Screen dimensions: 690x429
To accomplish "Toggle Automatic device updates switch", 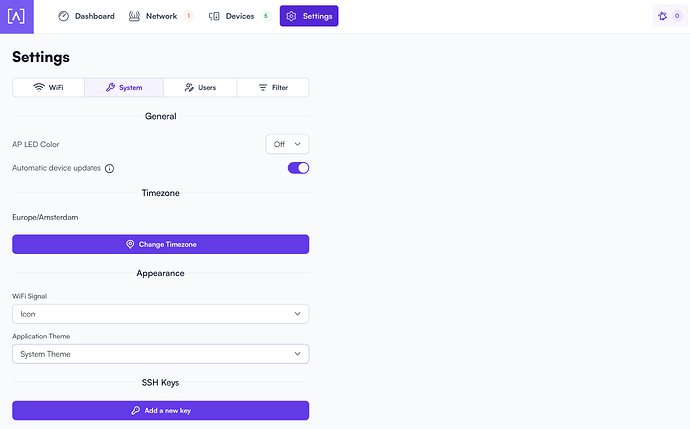I will tap(298, 168).
